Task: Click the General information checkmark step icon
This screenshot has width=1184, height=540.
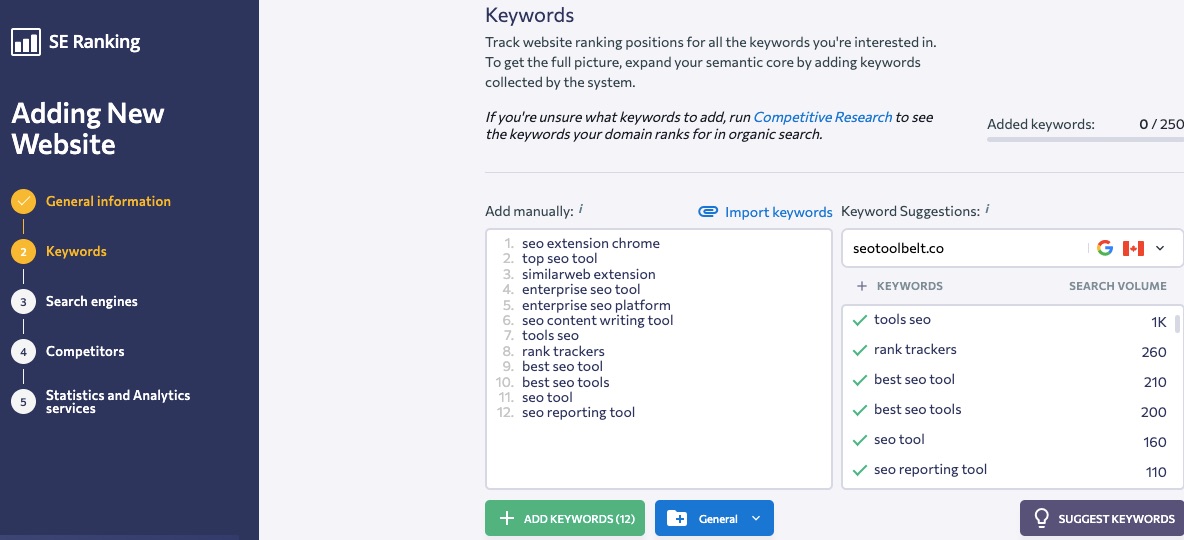Action: click(x=23, y=202)
